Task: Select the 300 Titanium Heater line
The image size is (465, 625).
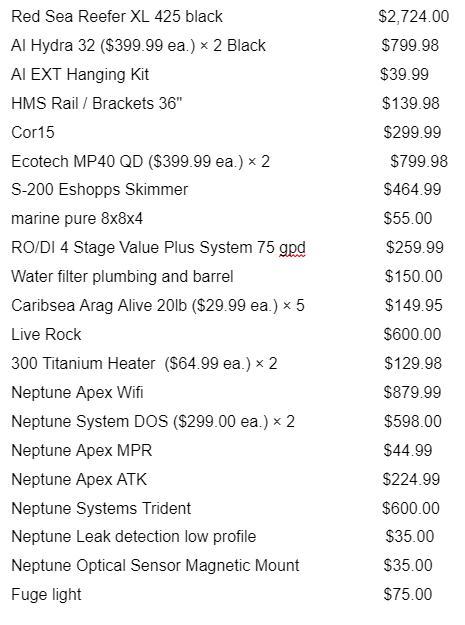Action: (x=144, y=364)
